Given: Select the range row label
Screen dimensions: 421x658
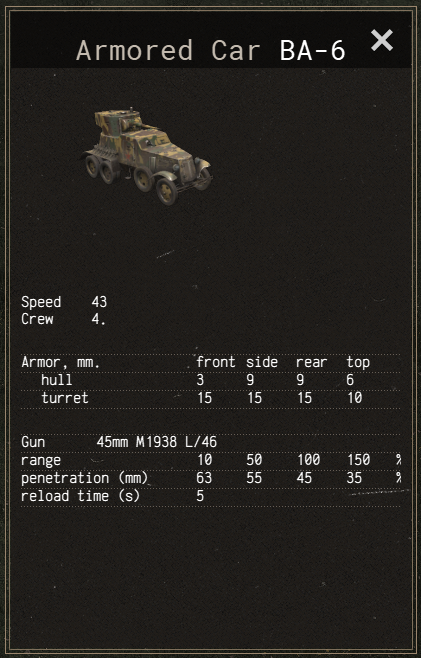Looking at the screenshot, I should pos(41,461).
